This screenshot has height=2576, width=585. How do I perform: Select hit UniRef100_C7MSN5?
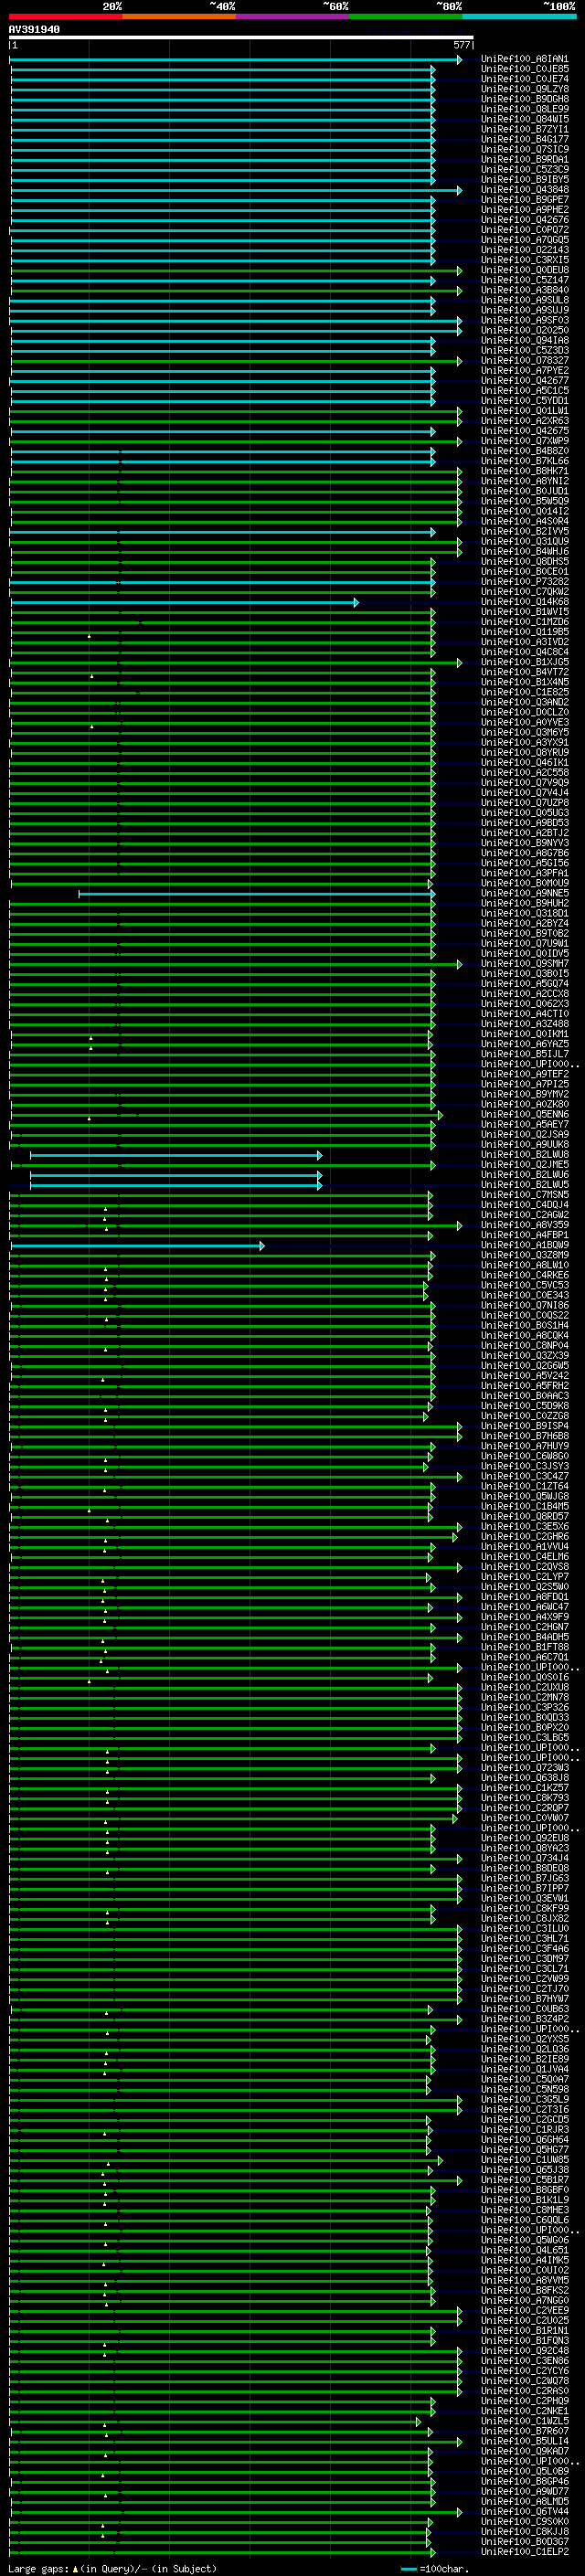coord(524,1195)
